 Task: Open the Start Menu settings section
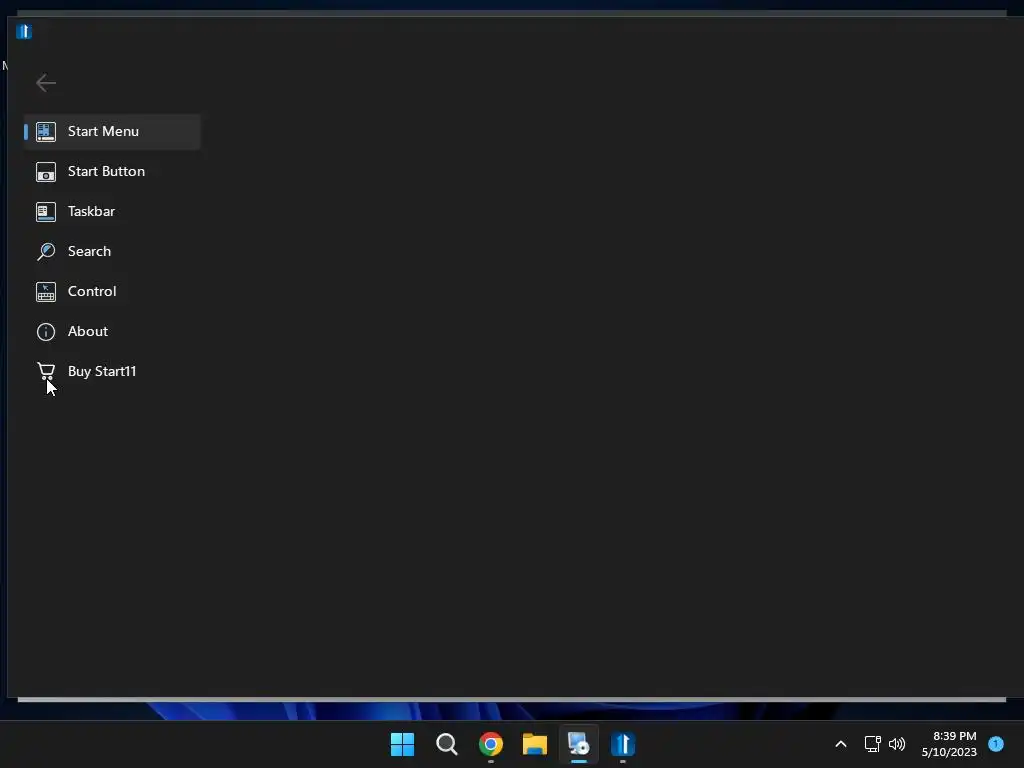pyautogui.click(x=112, y=131)
